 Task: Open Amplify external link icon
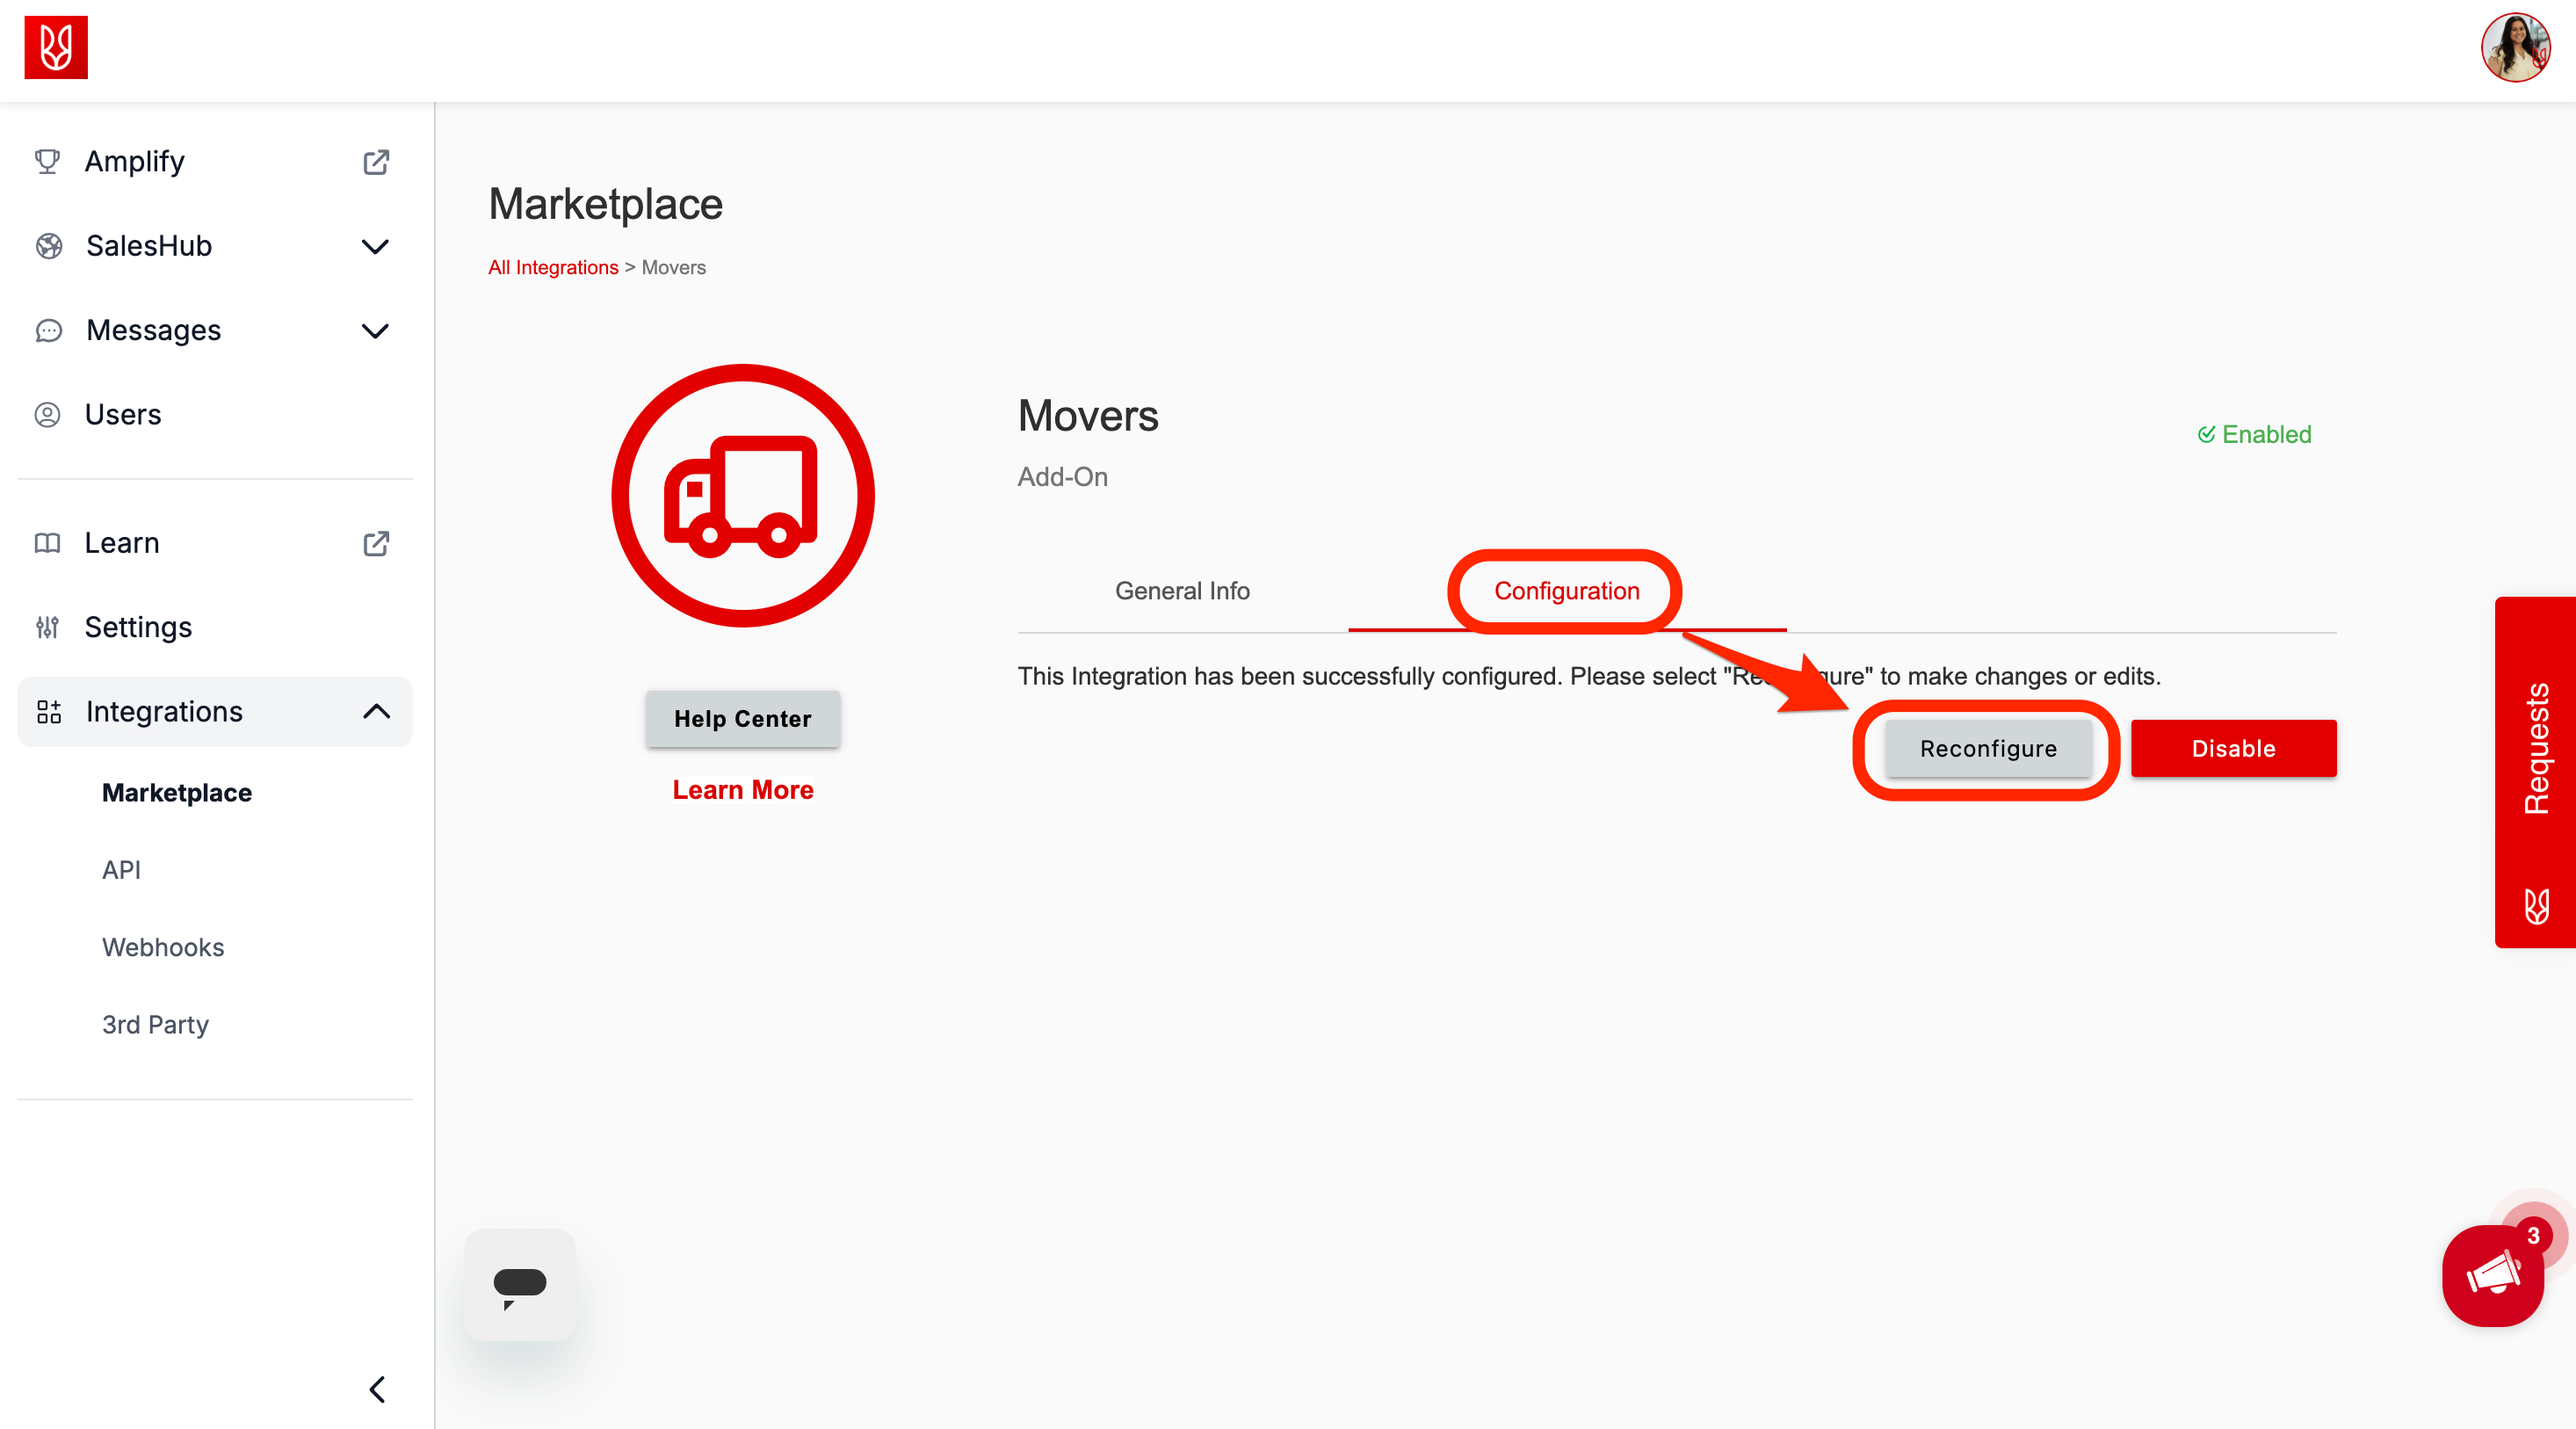(376, 162)
